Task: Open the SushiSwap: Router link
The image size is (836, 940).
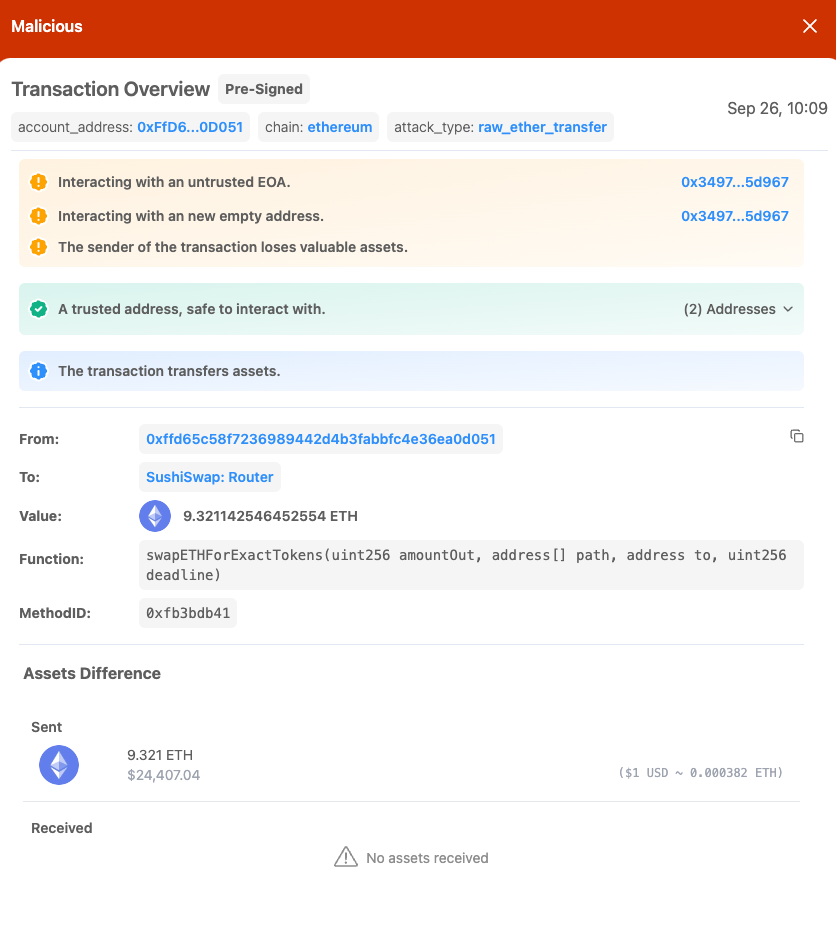Action: (x=210, y=477)
